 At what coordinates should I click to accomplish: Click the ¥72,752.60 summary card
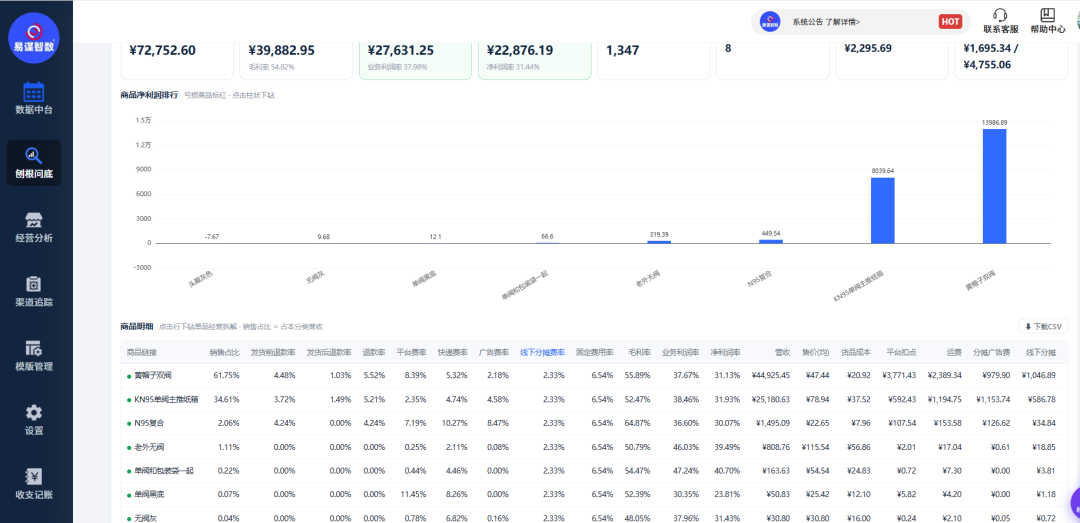(x=178, y=59)
